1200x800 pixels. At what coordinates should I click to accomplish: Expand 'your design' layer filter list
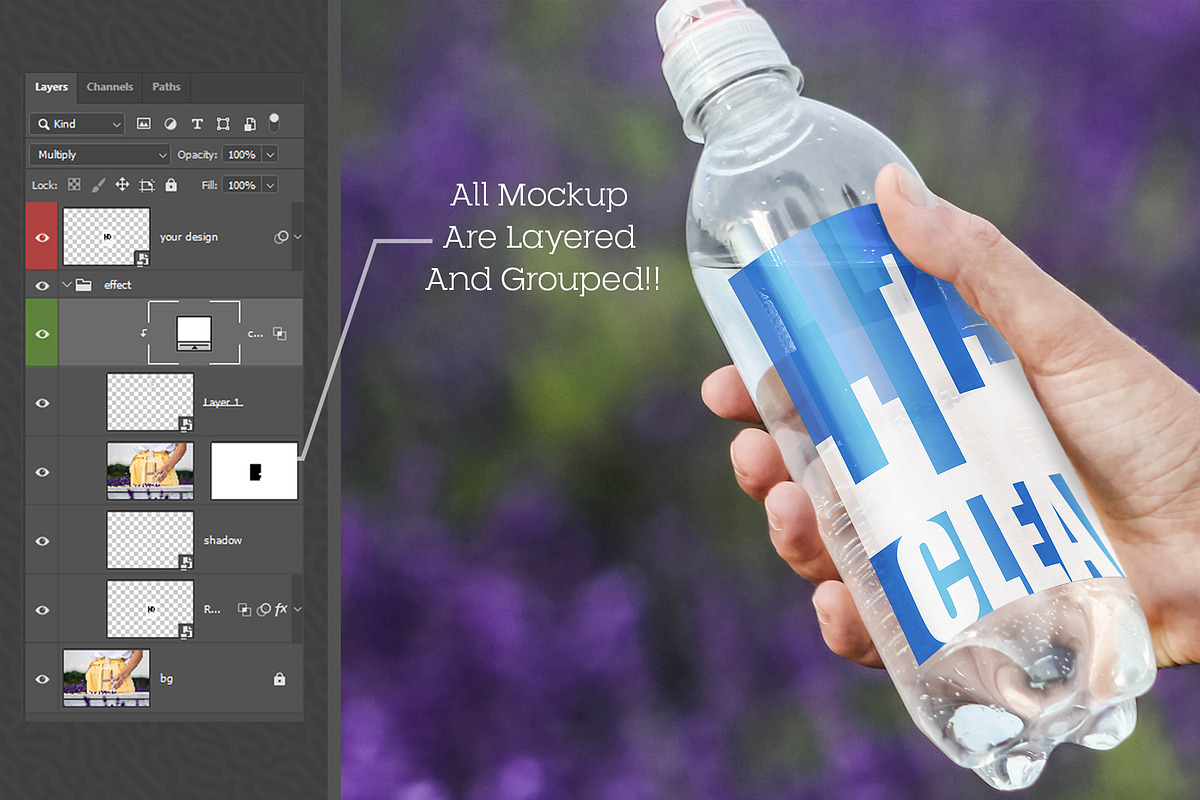pos(297,237)
